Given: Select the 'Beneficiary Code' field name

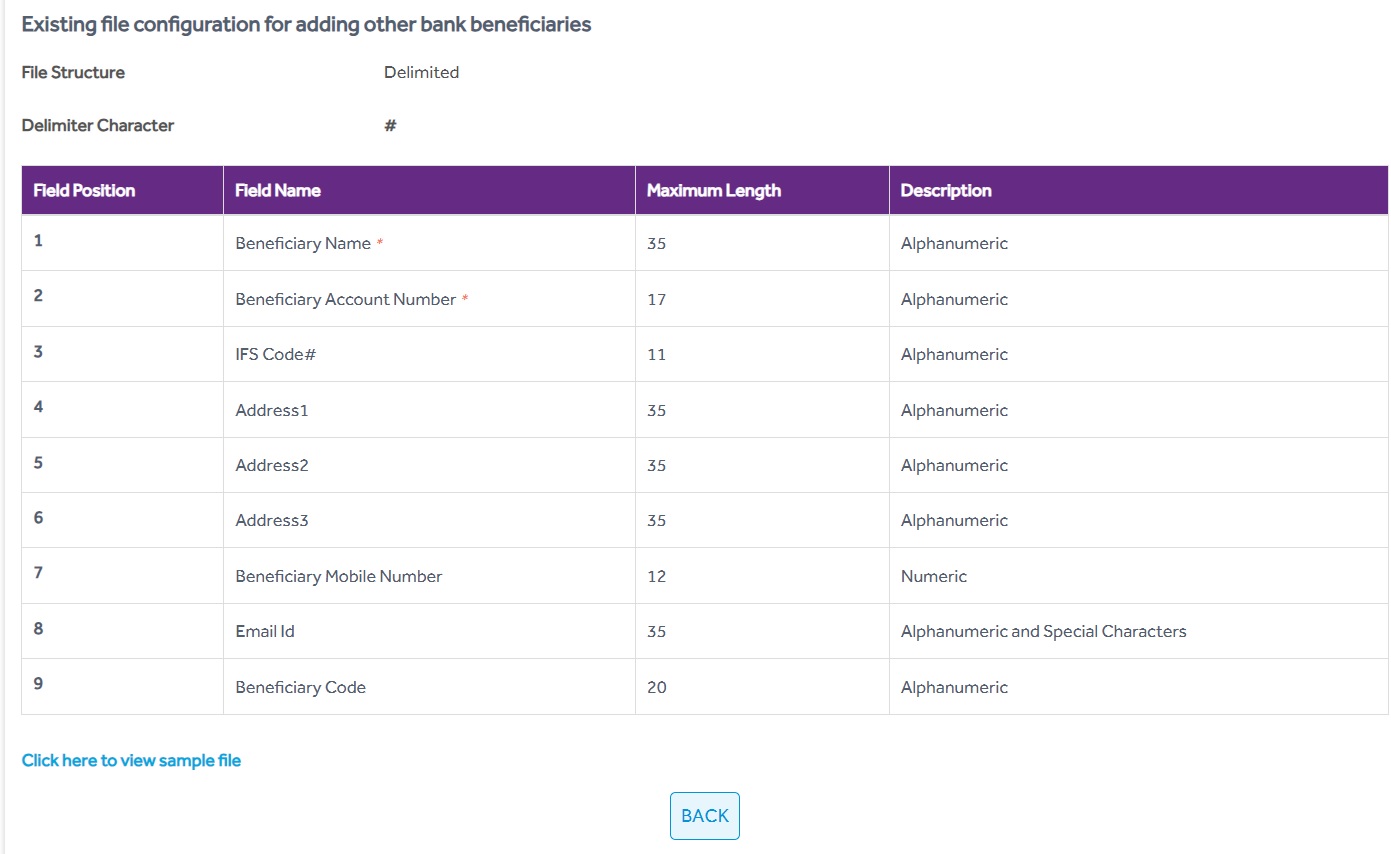Looking at the screenshot, I should 300,687.
